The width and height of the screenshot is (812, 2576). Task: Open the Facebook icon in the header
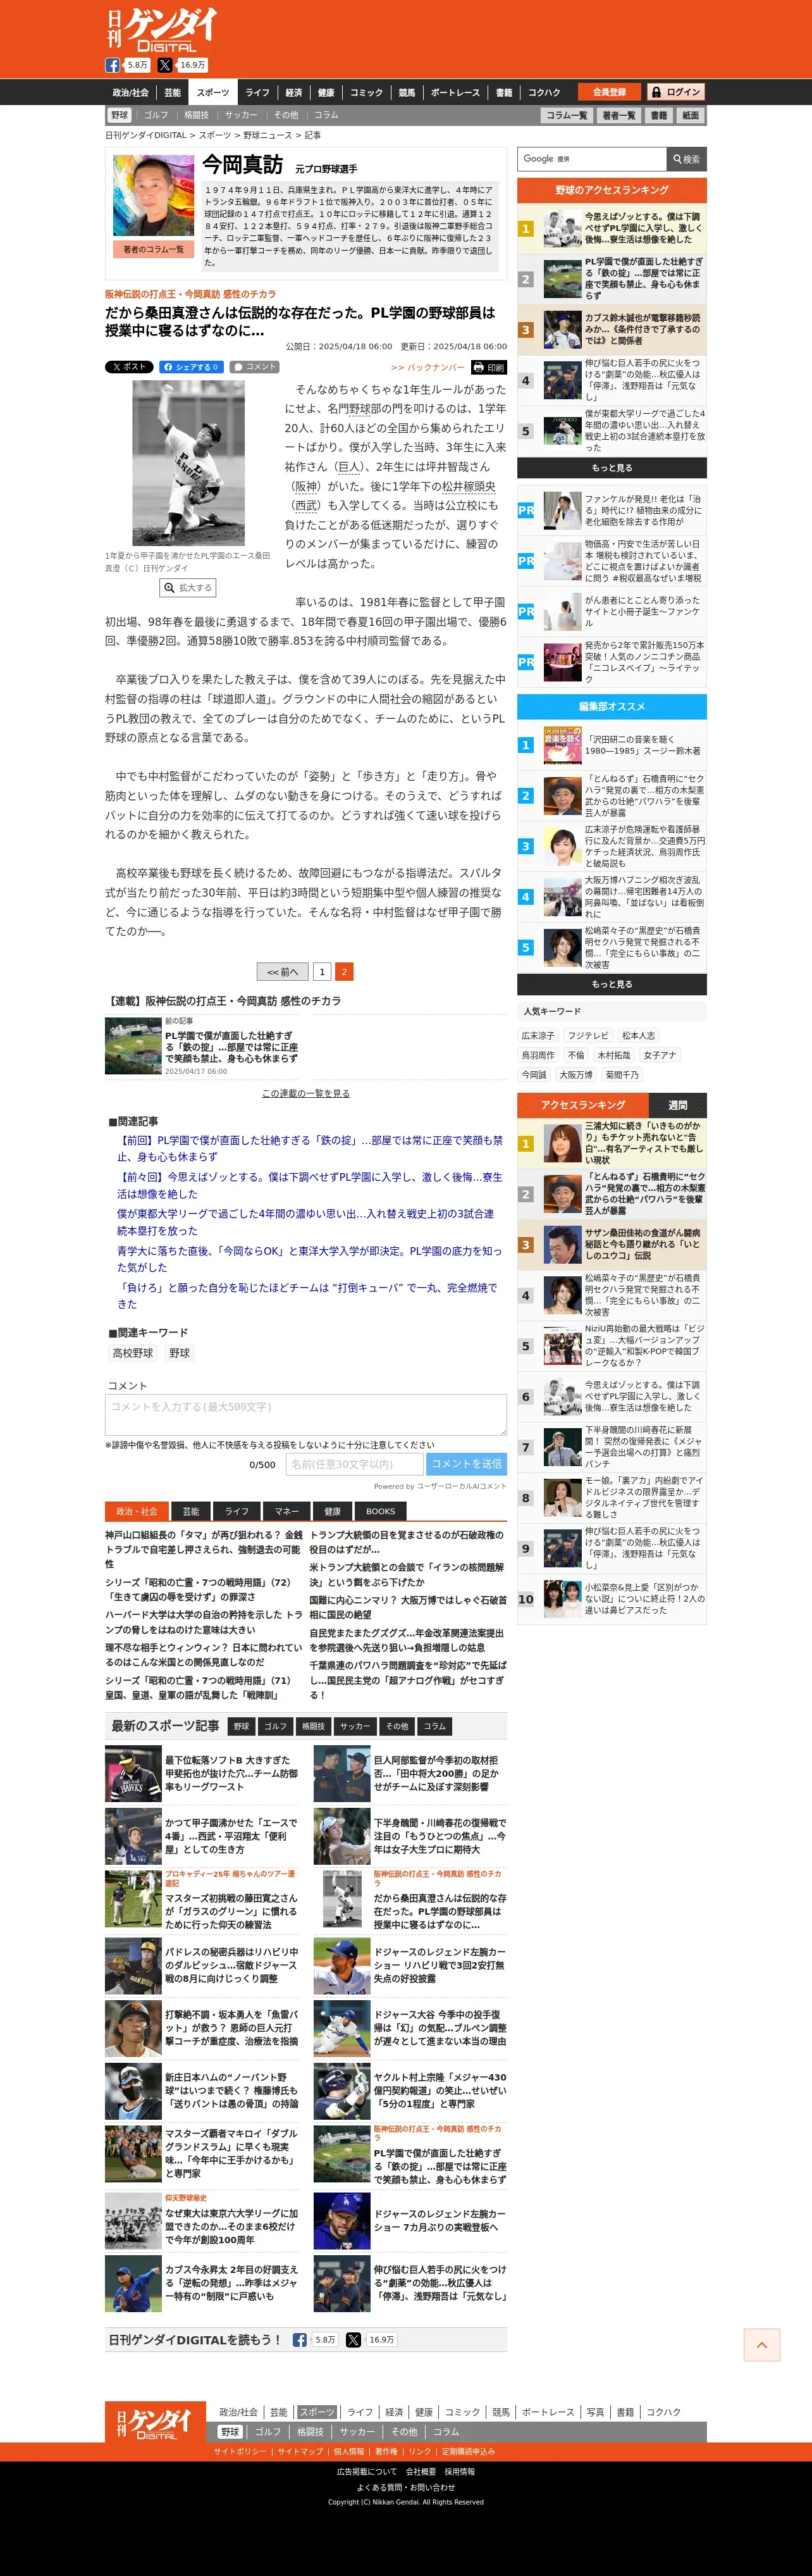(x=113, y=65)
